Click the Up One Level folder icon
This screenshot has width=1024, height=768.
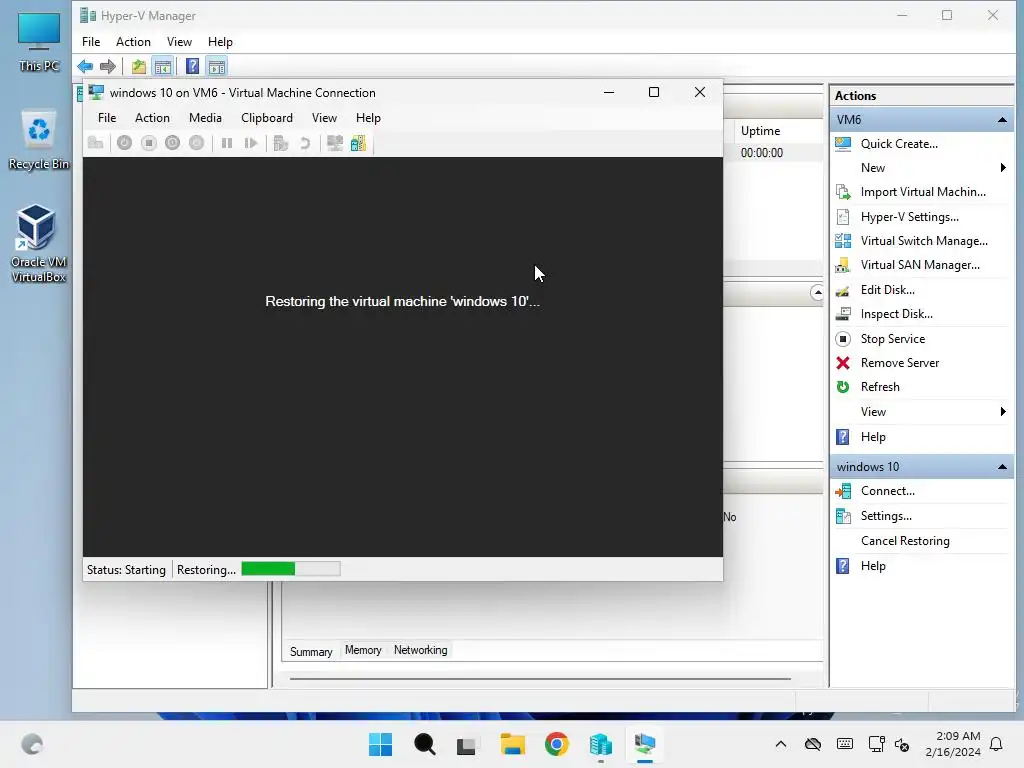point(138,66)
